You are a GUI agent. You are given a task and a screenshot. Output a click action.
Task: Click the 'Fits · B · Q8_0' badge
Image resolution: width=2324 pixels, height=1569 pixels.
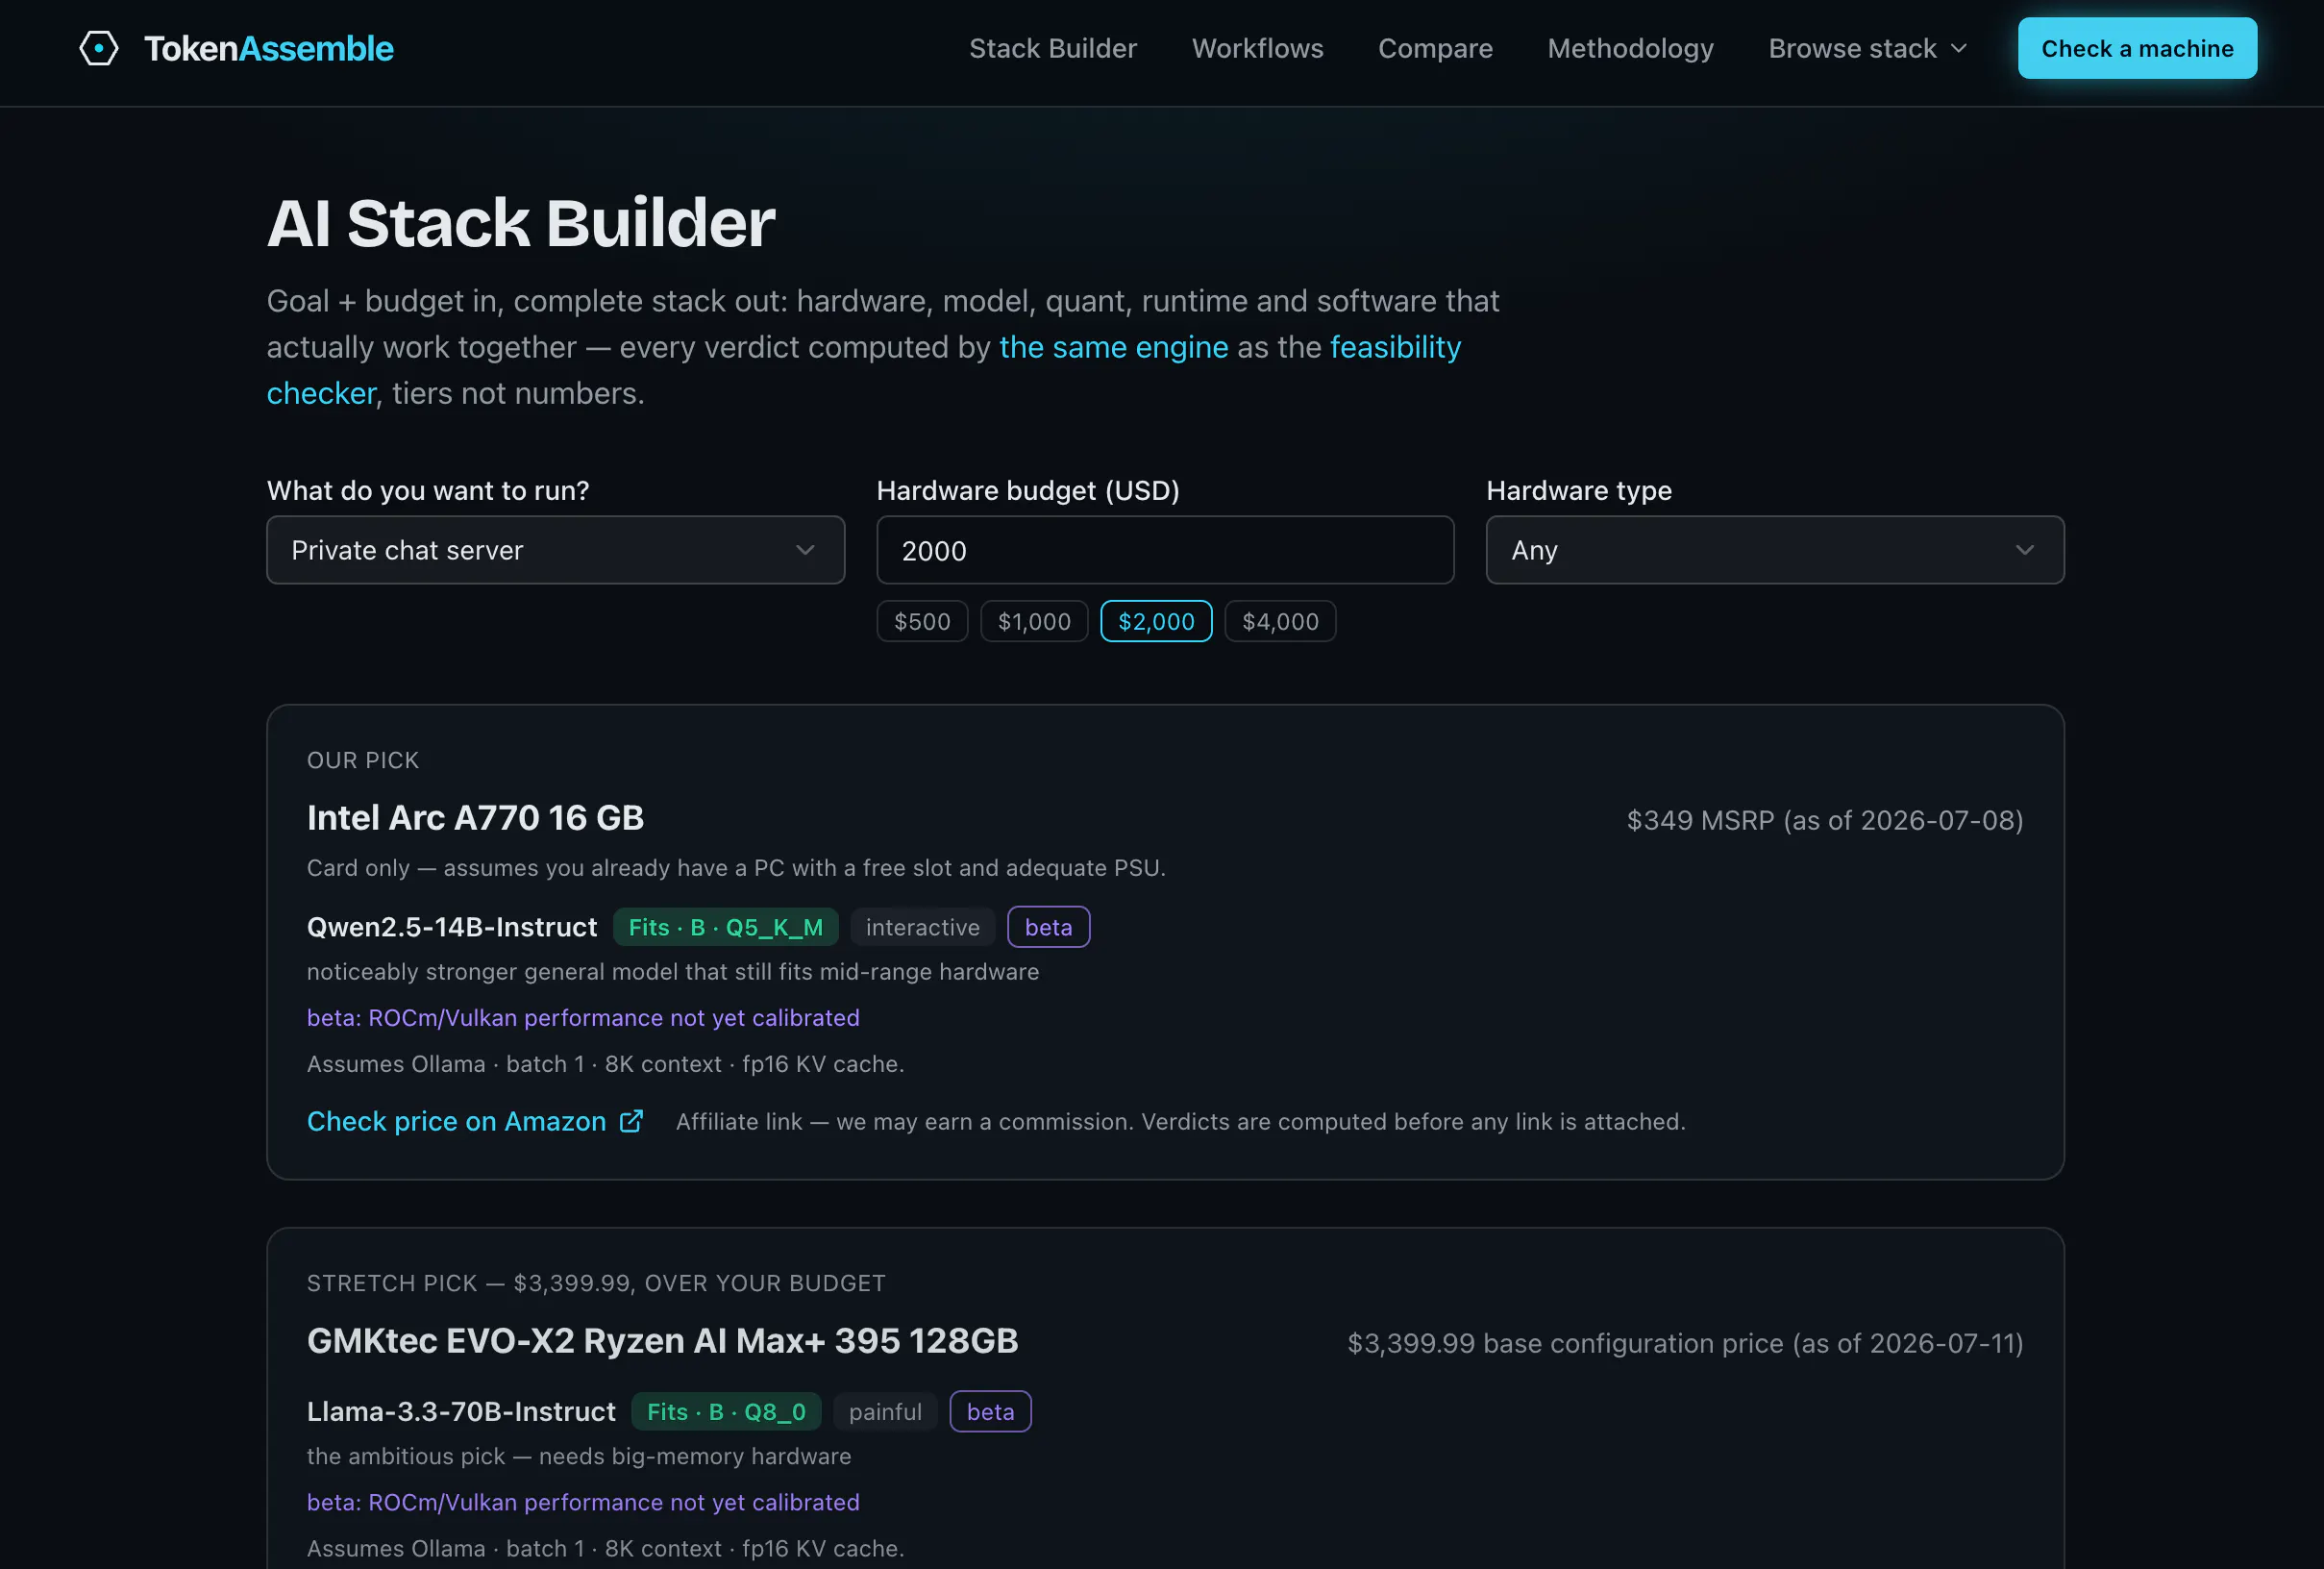[x=726, y=1411]
